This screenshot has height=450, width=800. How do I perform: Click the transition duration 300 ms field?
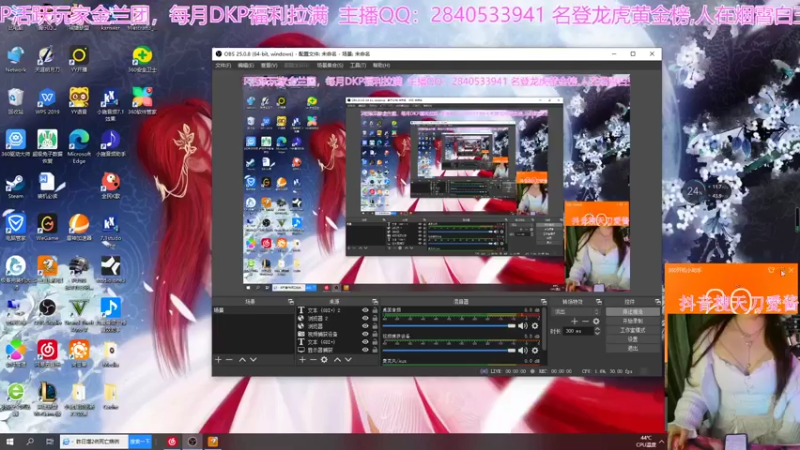point(578,331)
